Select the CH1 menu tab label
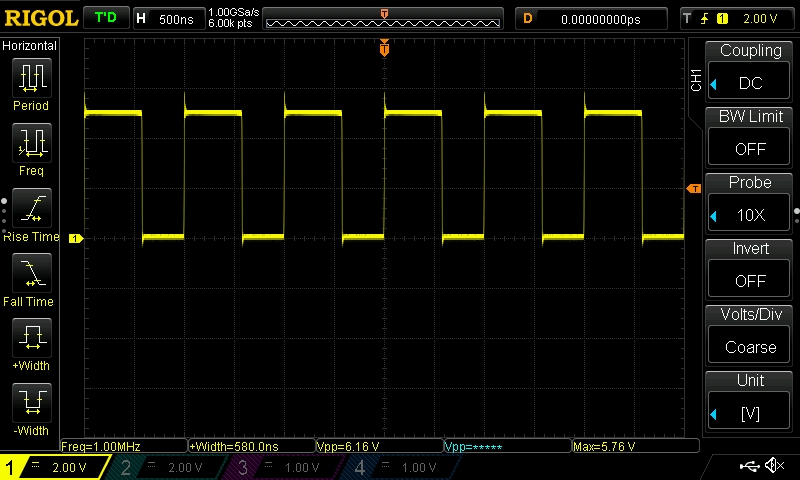 tap(696, 80)
